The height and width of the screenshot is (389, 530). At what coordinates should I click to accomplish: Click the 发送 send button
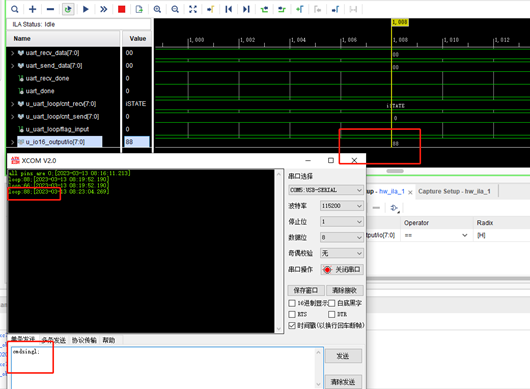point(343,356)
